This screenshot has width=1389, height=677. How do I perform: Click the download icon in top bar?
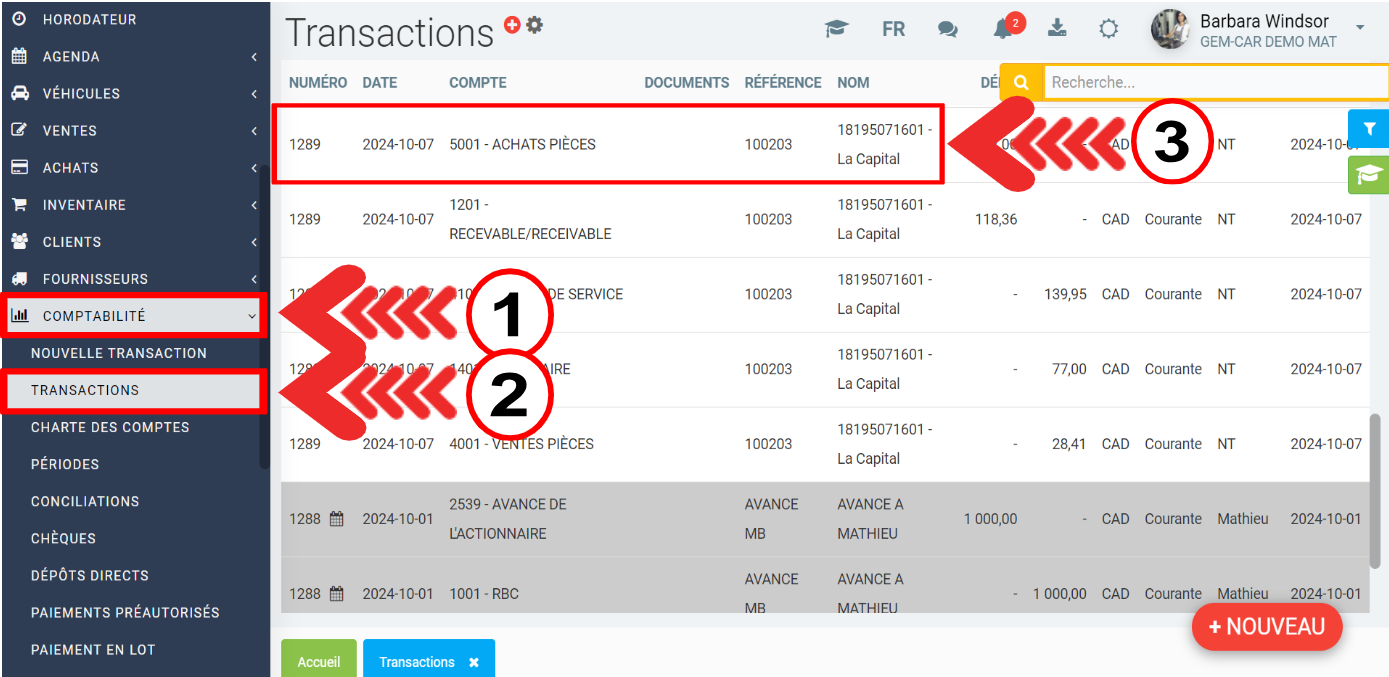[1057, 28]
